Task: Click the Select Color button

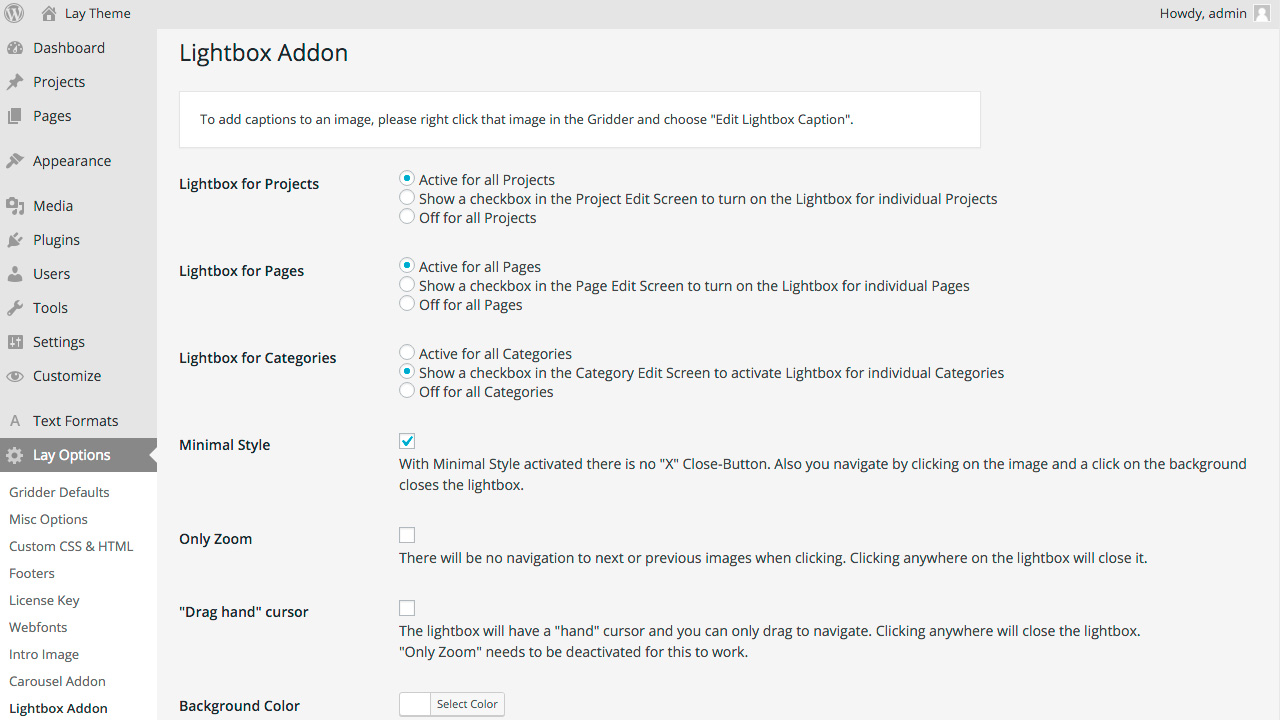Action: point(467,704)
